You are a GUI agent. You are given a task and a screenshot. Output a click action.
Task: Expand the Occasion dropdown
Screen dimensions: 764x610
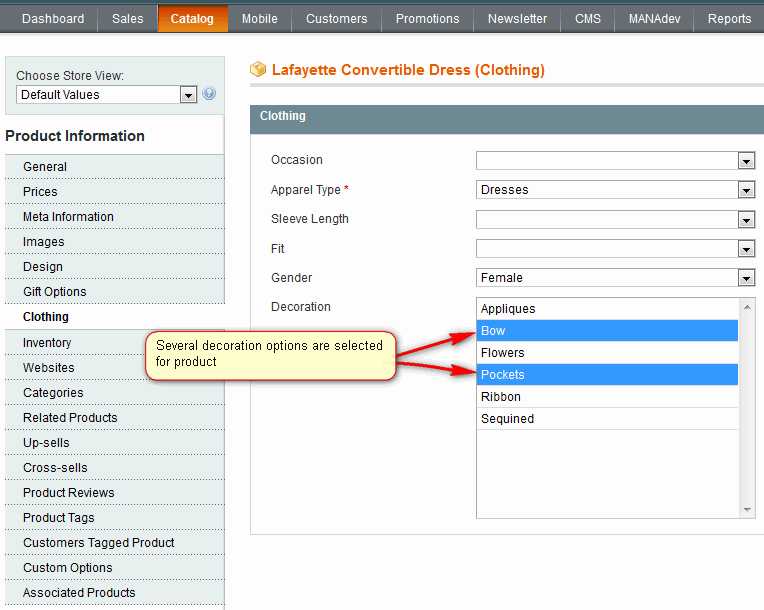point(614,161)
